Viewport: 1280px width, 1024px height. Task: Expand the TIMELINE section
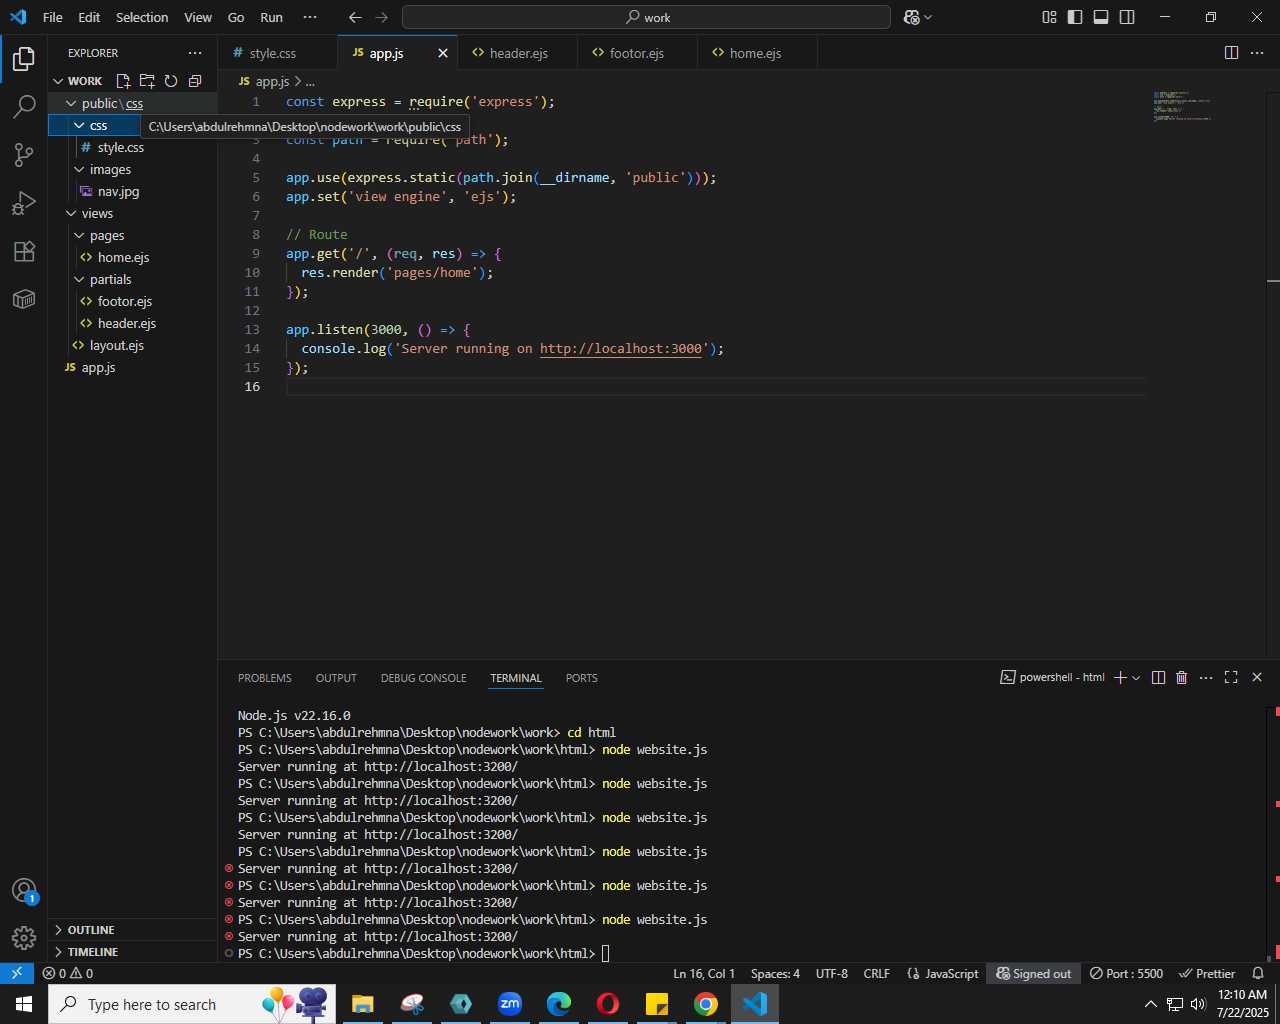coord(132,952)
